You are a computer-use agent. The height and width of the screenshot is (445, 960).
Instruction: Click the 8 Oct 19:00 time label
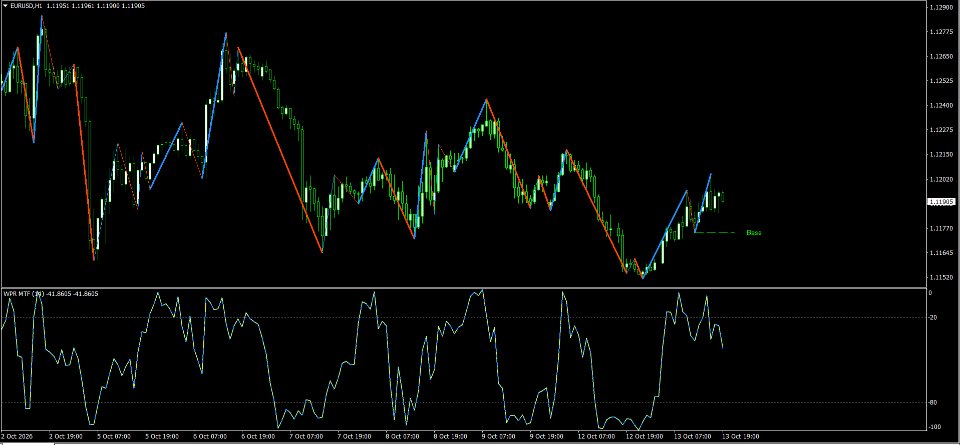coord(449,436)
